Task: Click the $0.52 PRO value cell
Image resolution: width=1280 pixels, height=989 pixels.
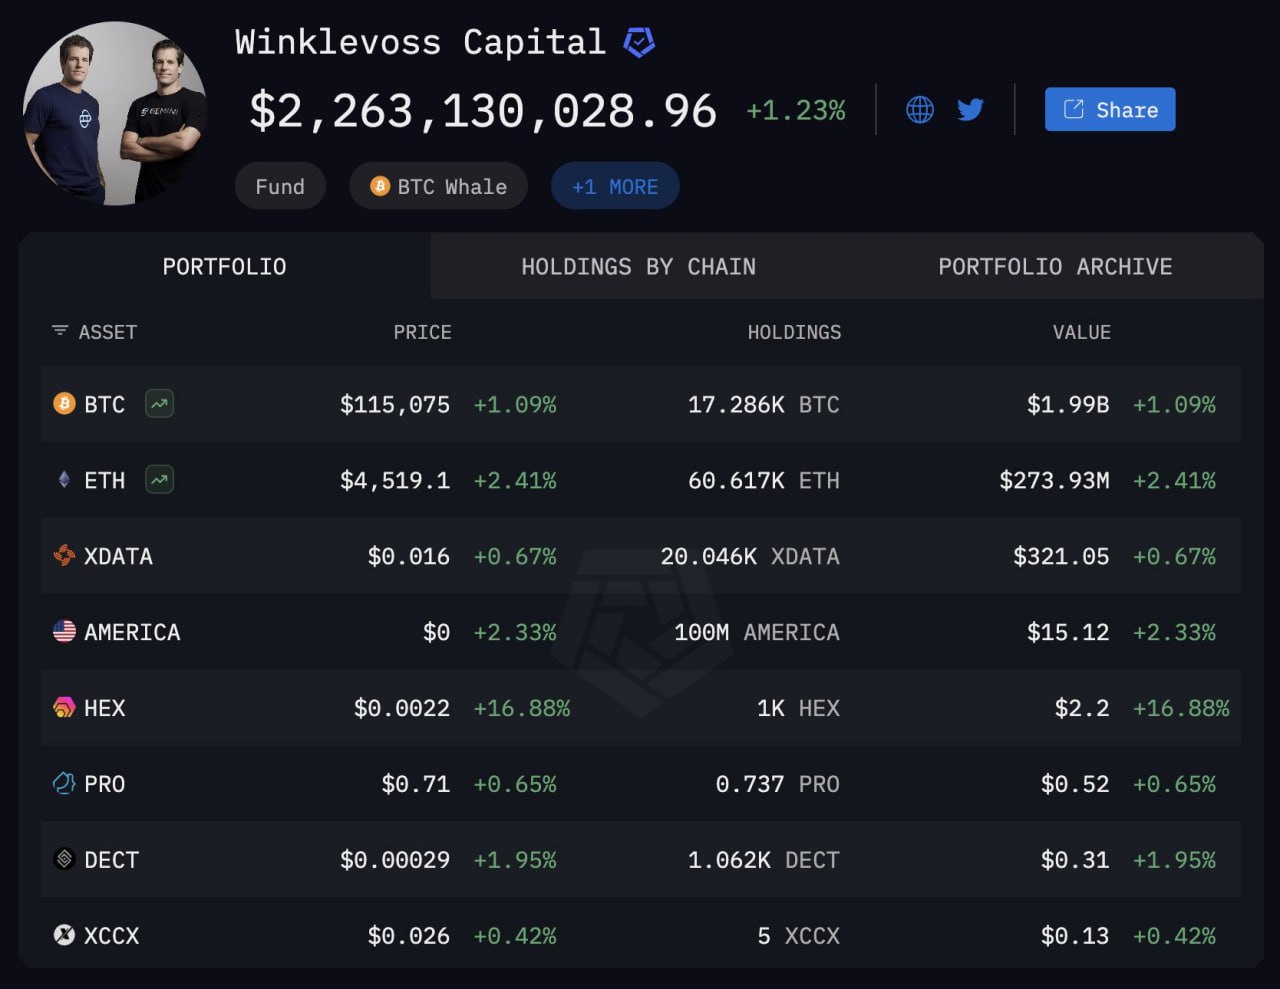Action: pos(1075,784)
